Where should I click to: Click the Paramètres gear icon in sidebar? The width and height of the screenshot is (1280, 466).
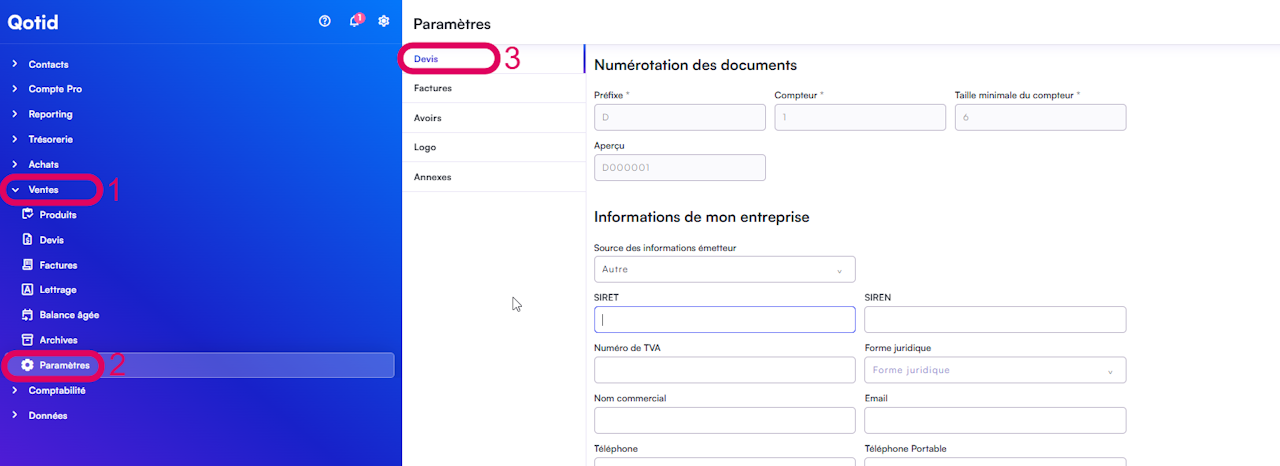click(x=28, y=365)
